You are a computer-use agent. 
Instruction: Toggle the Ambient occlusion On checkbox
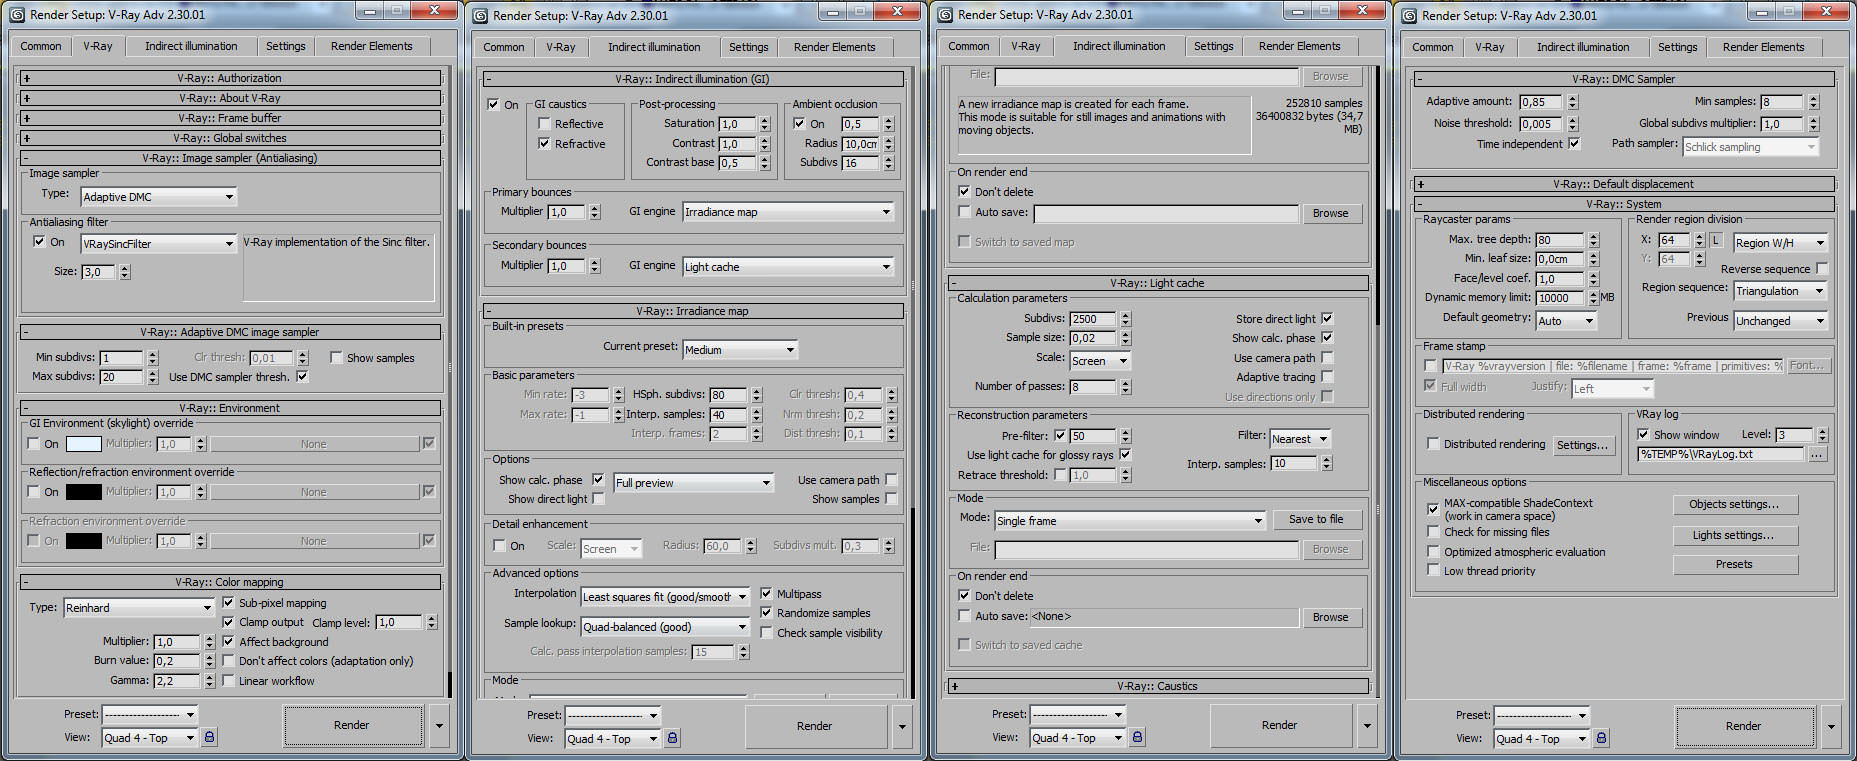799,124
